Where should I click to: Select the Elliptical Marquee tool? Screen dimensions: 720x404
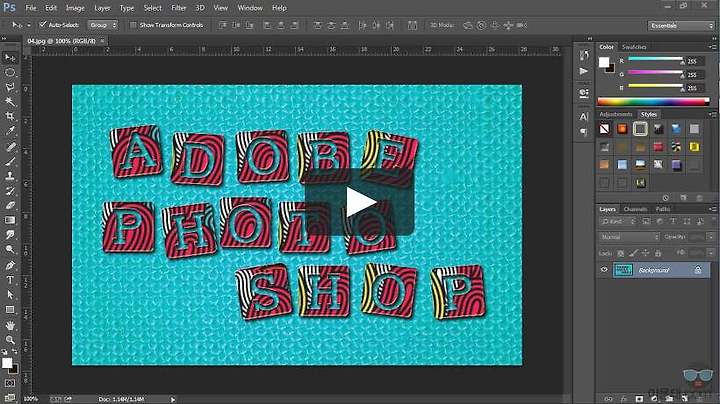[x=10, y=73]
